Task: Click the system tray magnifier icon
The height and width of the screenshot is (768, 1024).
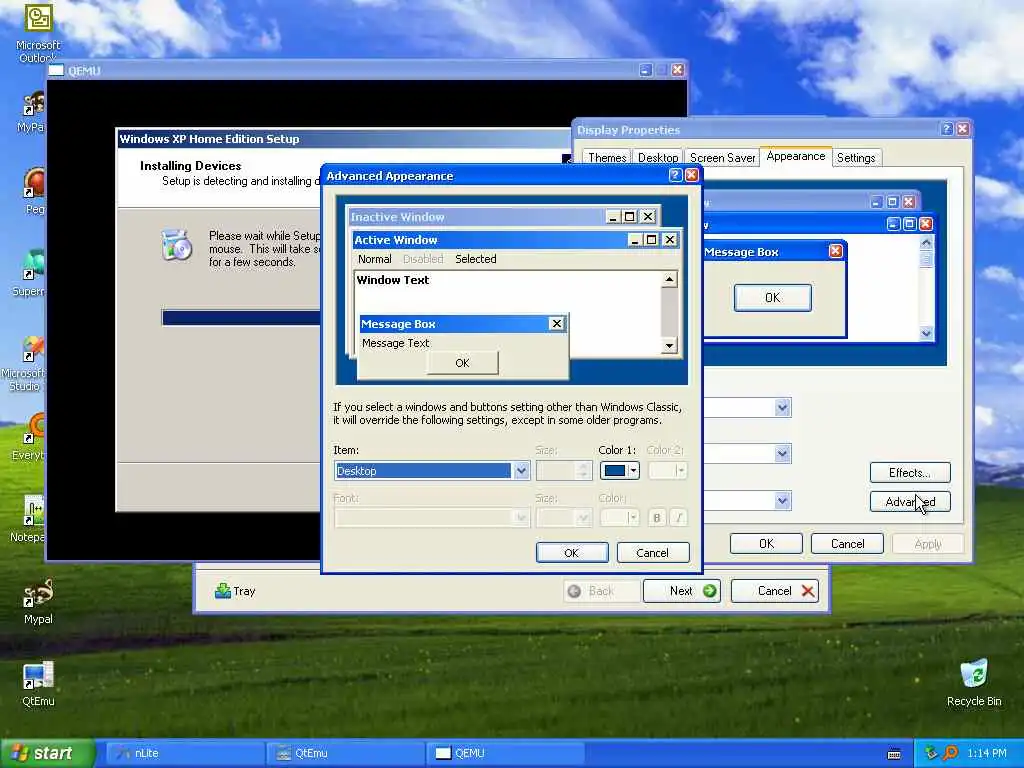Action: 950,753
